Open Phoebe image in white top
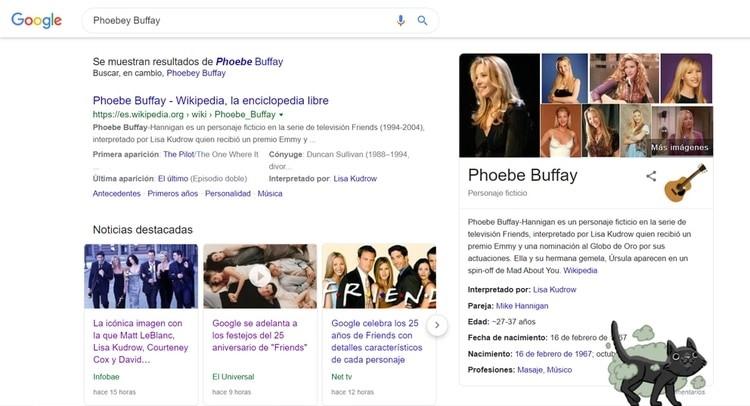Viewport: 750px width, 406px height. [x=561, y=131]
